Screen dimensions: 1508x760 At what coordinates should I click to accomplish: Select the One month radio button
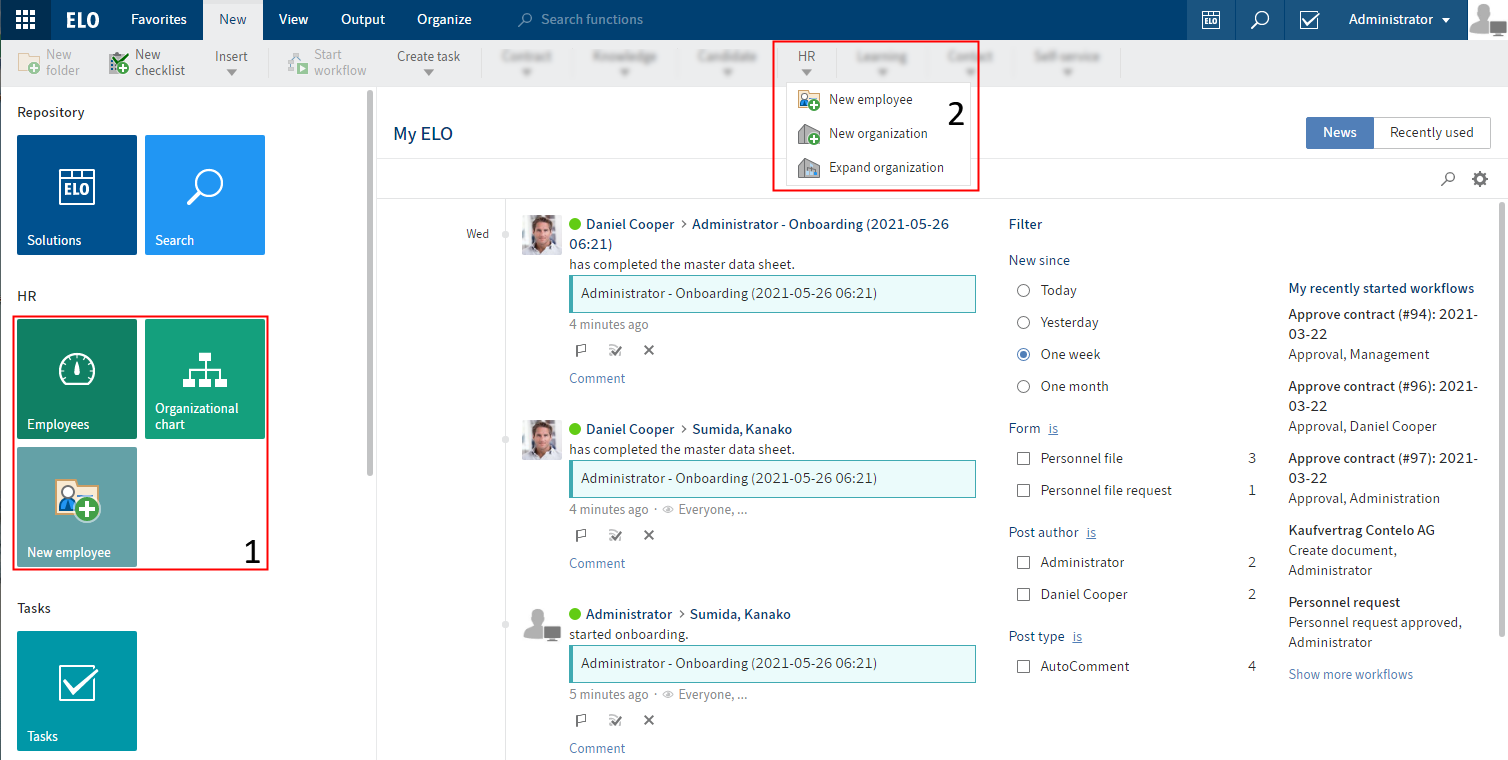point(1023,386)
